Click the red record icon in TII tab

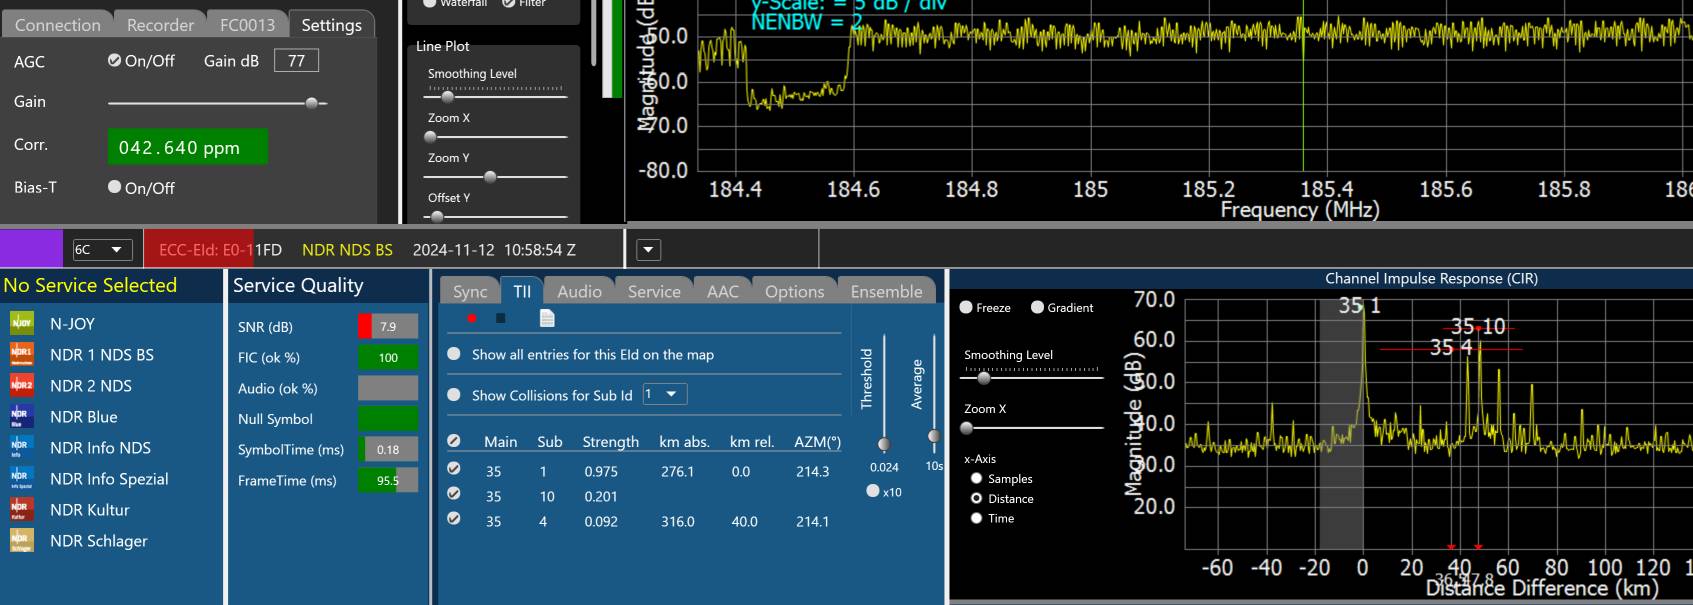click(x=471, y=318)
